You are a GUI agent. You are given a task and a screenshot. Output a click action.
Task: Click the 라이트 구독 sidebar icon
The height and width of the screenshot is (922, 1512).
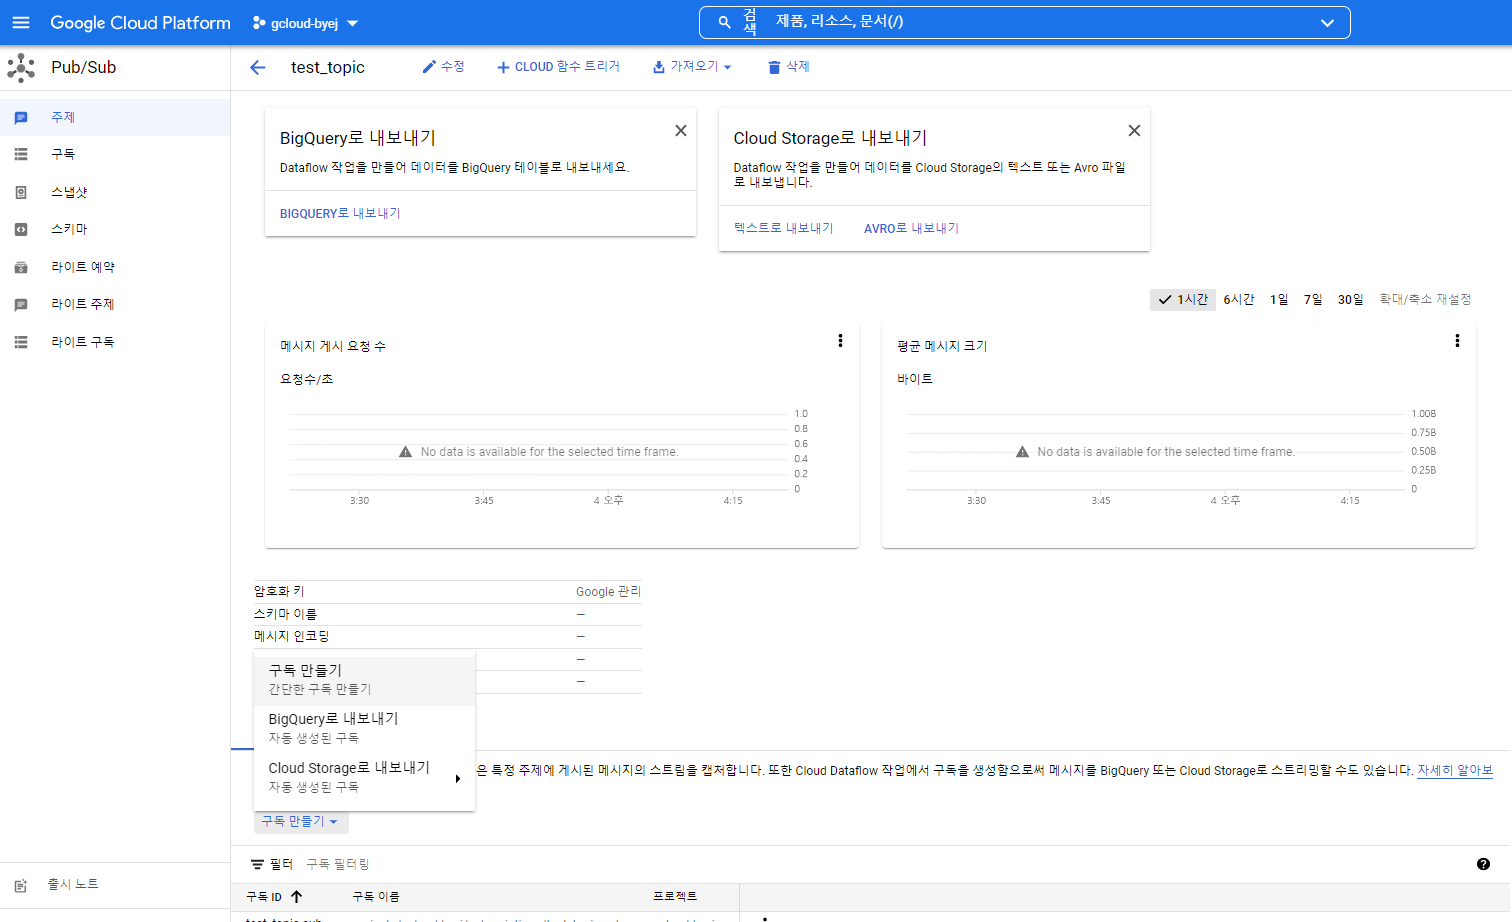(21, 342)
